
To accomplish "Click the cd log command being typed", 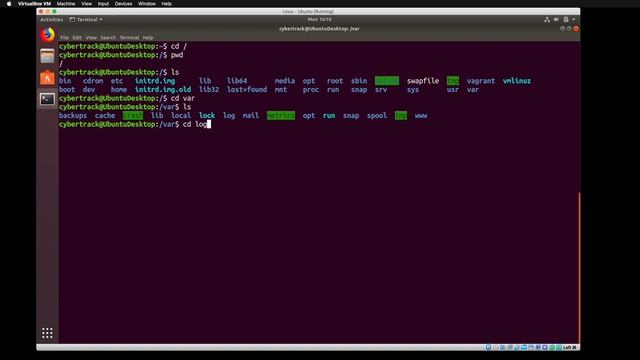I will point(195,124).
